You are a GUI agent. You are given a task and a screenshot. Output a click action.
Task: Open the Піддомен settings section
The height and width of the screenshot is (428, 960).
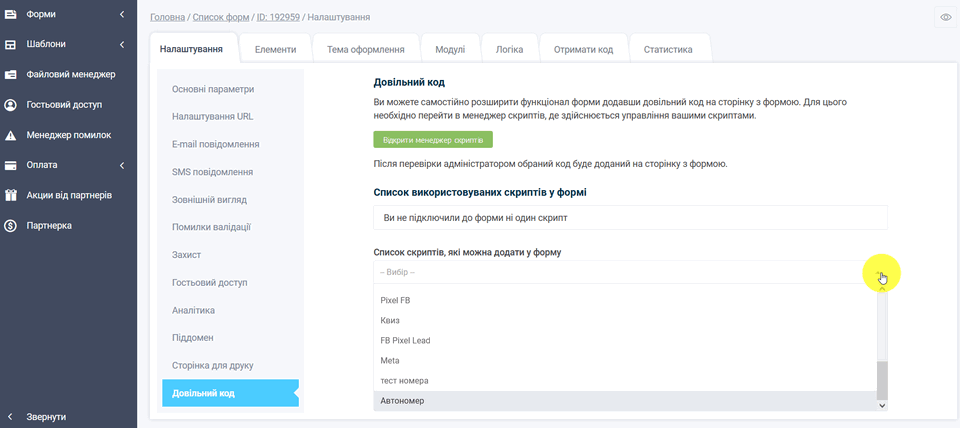pos(193,338)
